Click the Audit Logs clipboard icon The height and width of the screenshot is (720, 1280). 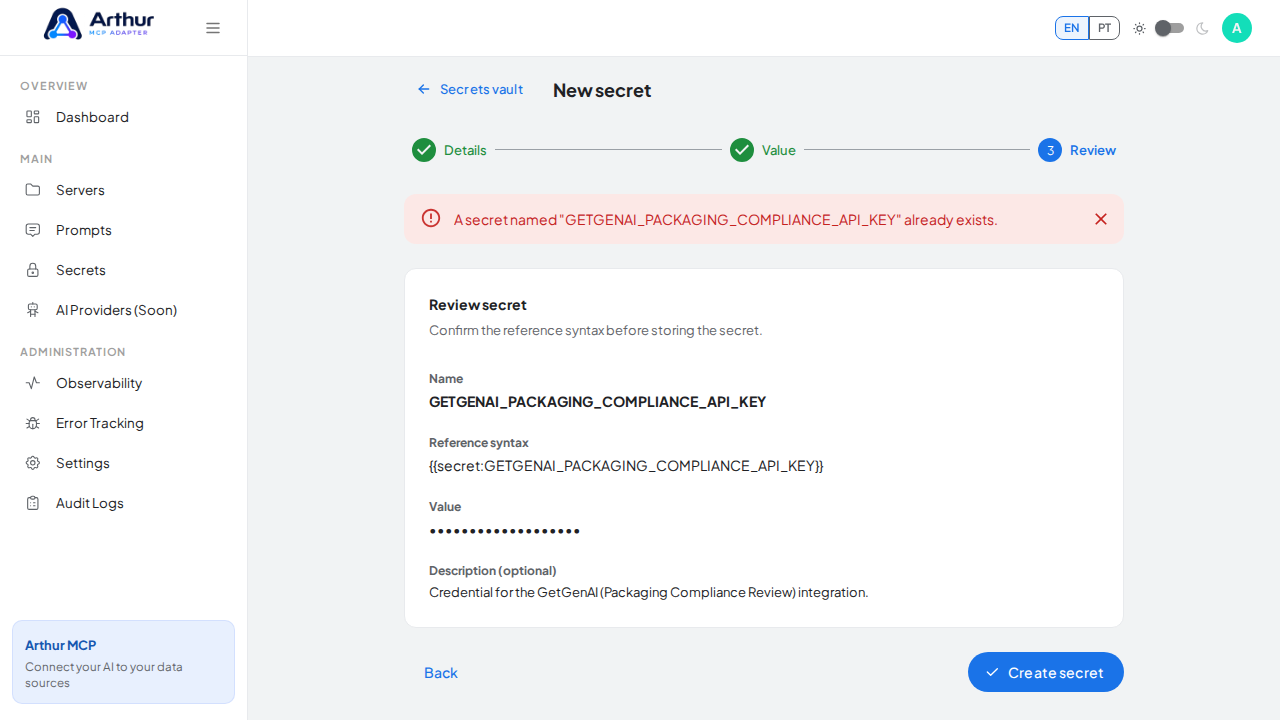pos(33,503)
